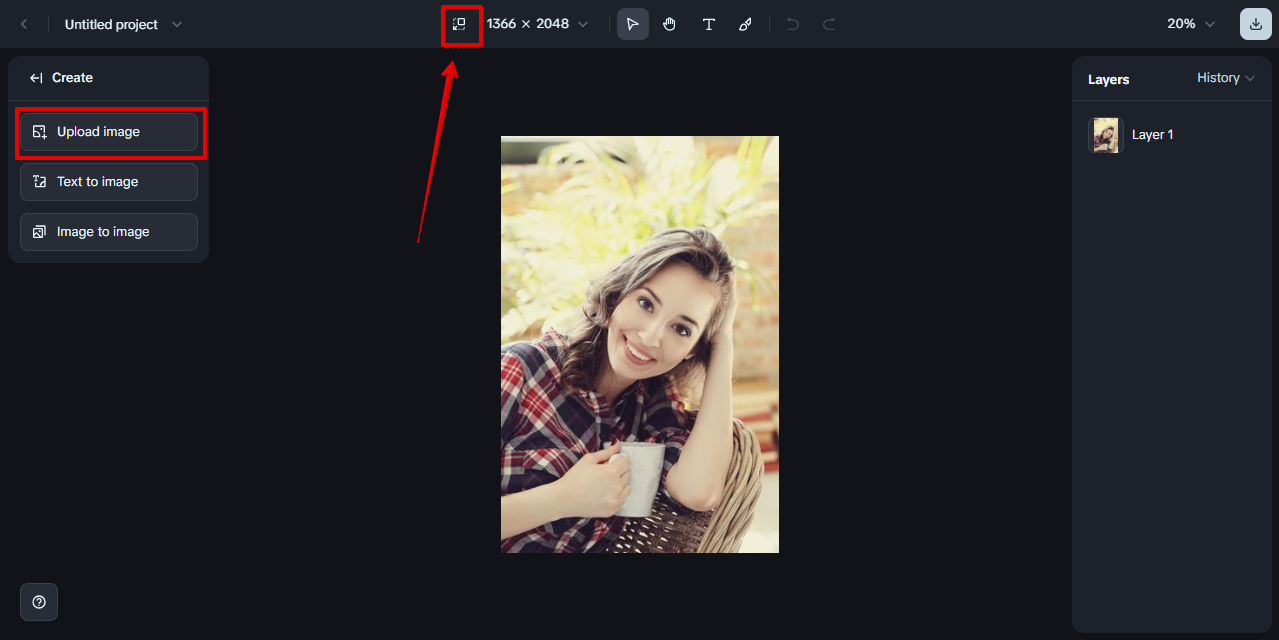Click the canvas resize icon
Screen dimensions: 1279x640
[x=459, y=24]
